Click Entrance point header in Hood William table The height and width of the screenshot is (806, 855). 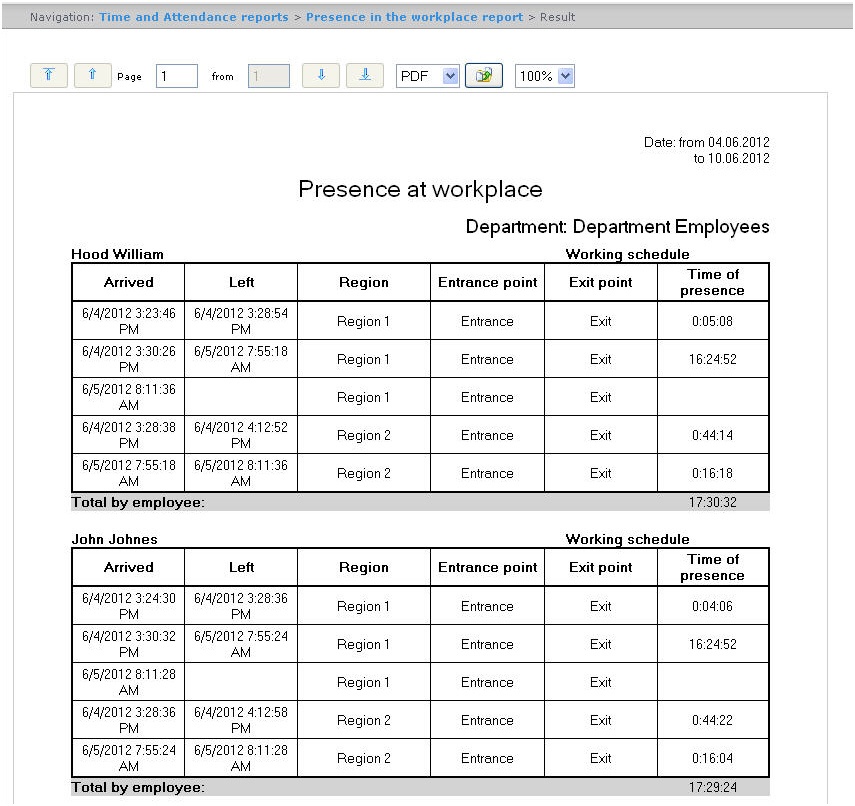click(487, 282)
